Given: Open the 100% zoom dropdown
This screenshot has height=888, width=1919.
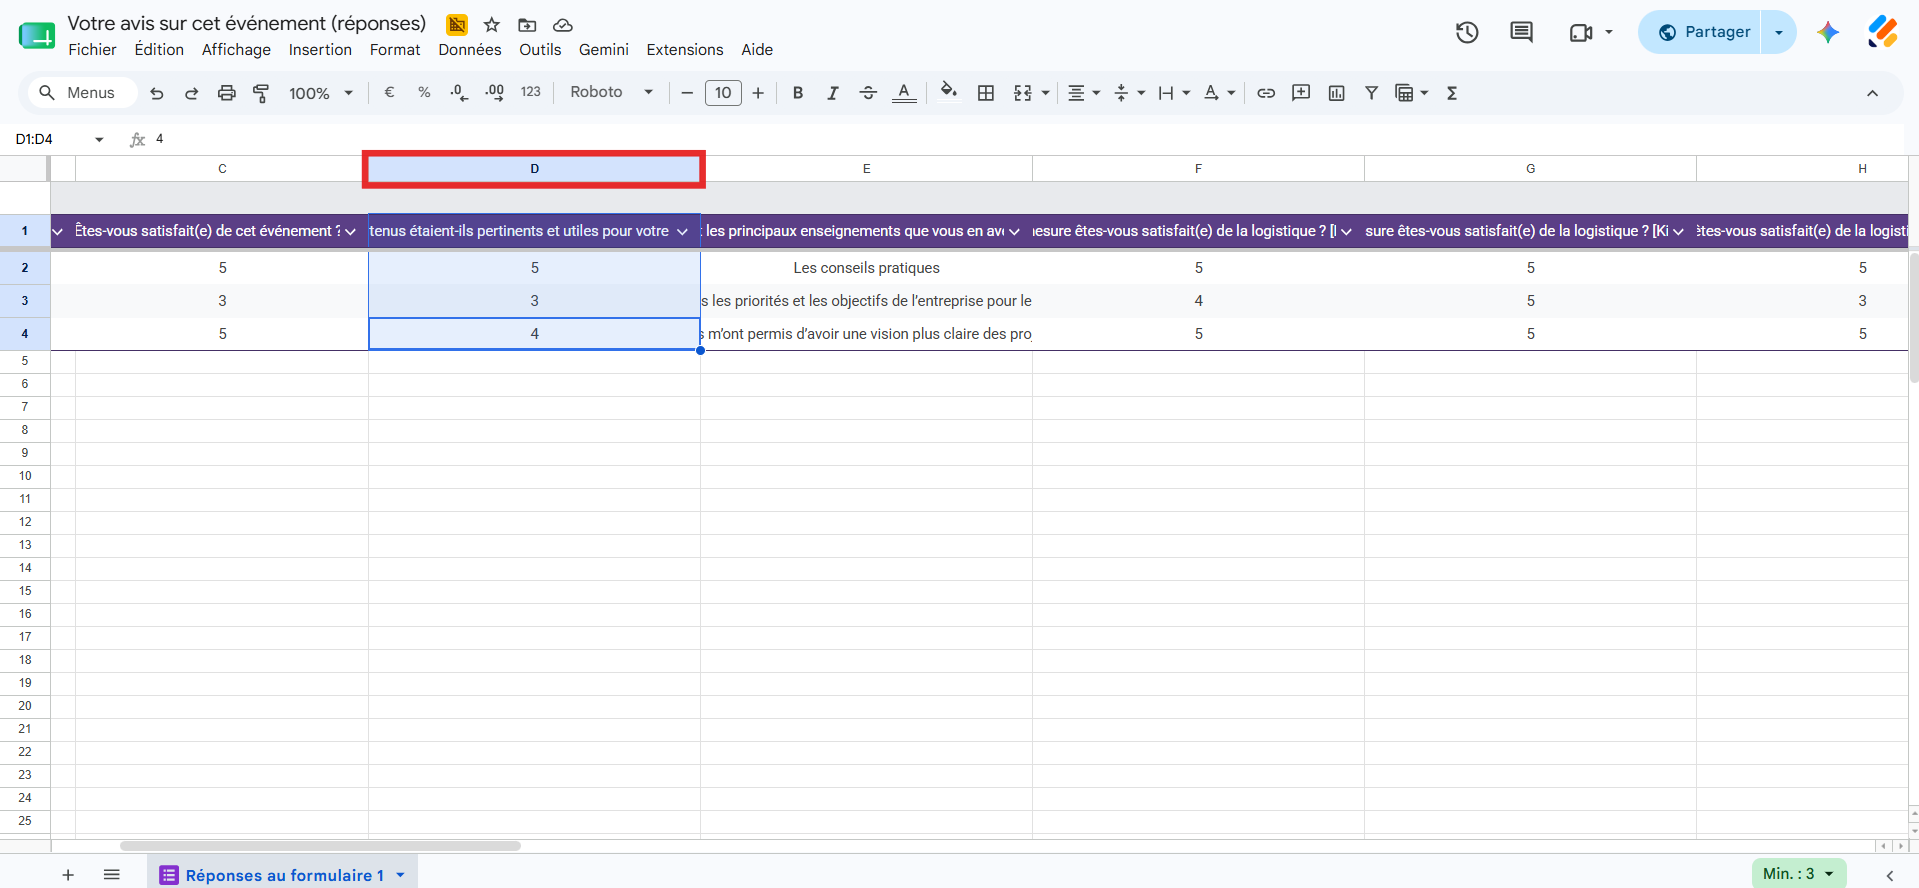Looking at the screenshot, I should tap(321, 93).
